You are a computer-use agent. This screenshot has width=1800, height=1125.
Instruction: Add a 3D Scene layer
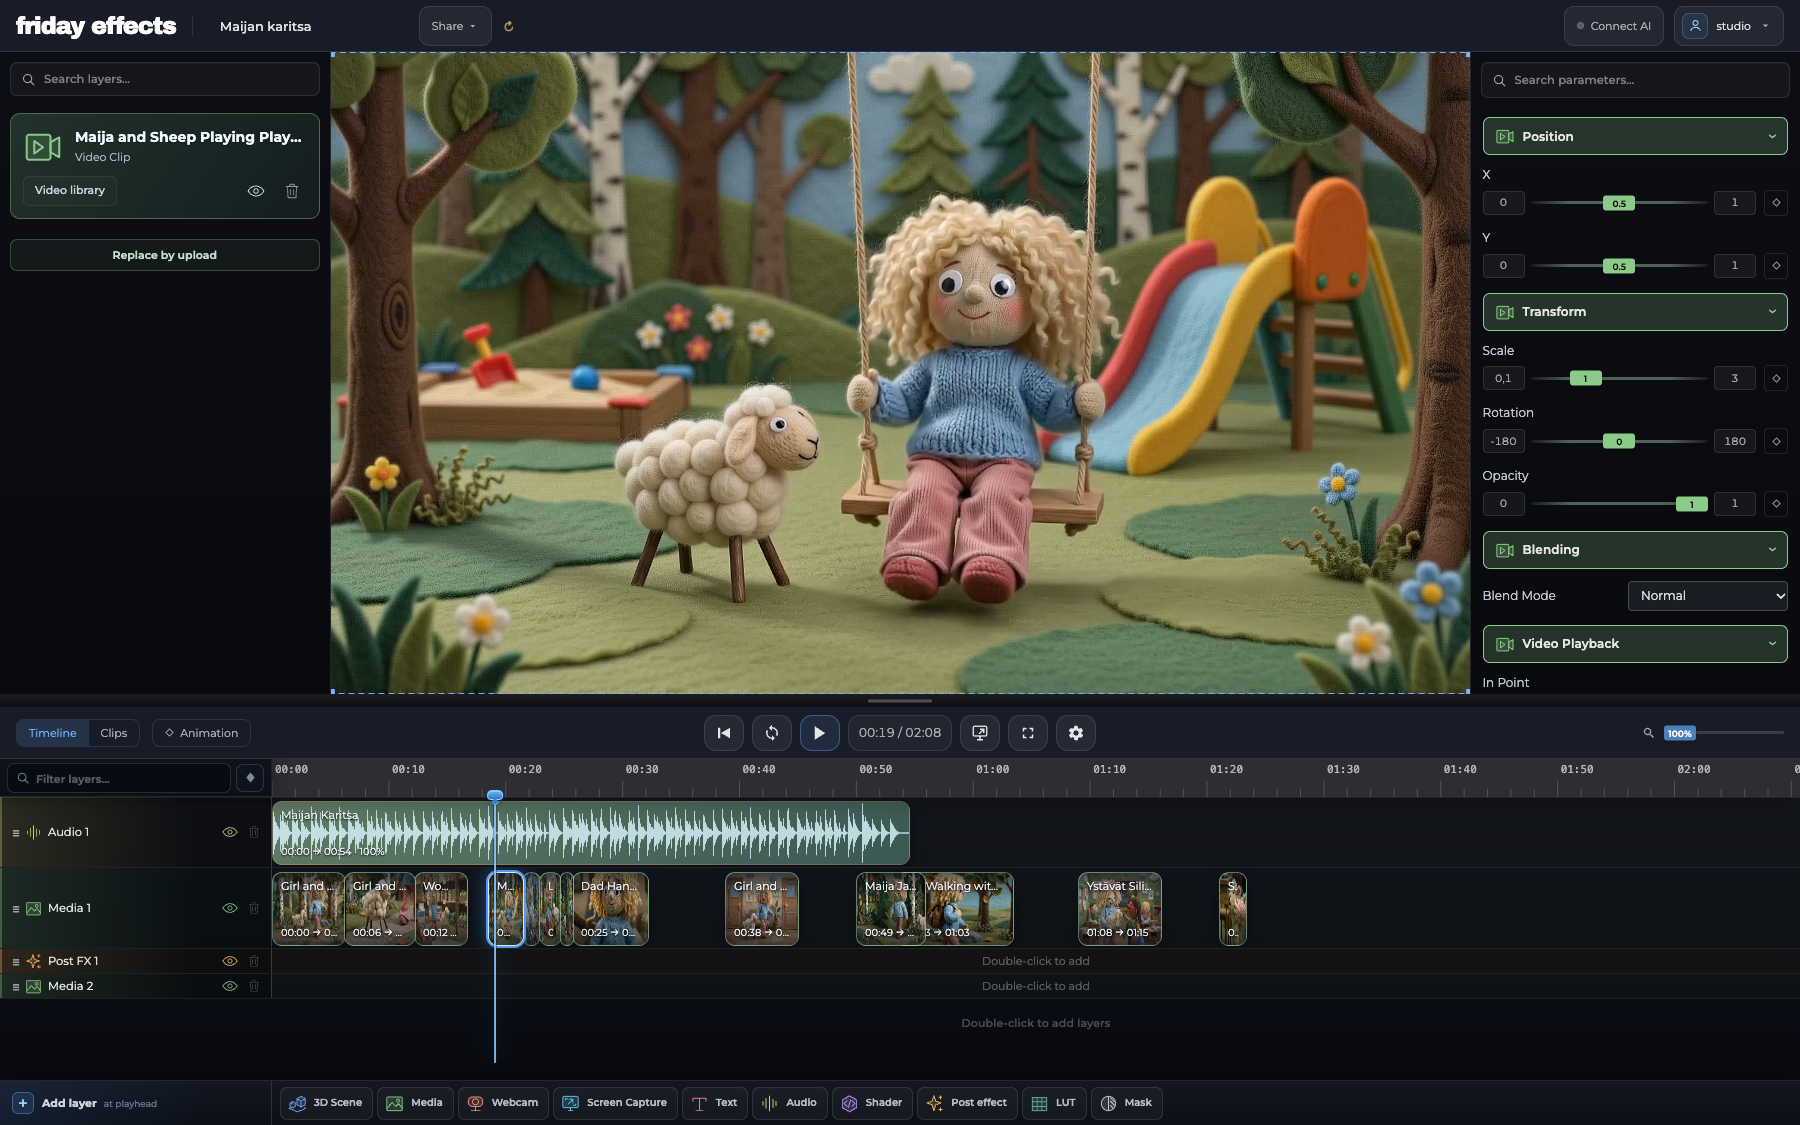click(326, 1103)
